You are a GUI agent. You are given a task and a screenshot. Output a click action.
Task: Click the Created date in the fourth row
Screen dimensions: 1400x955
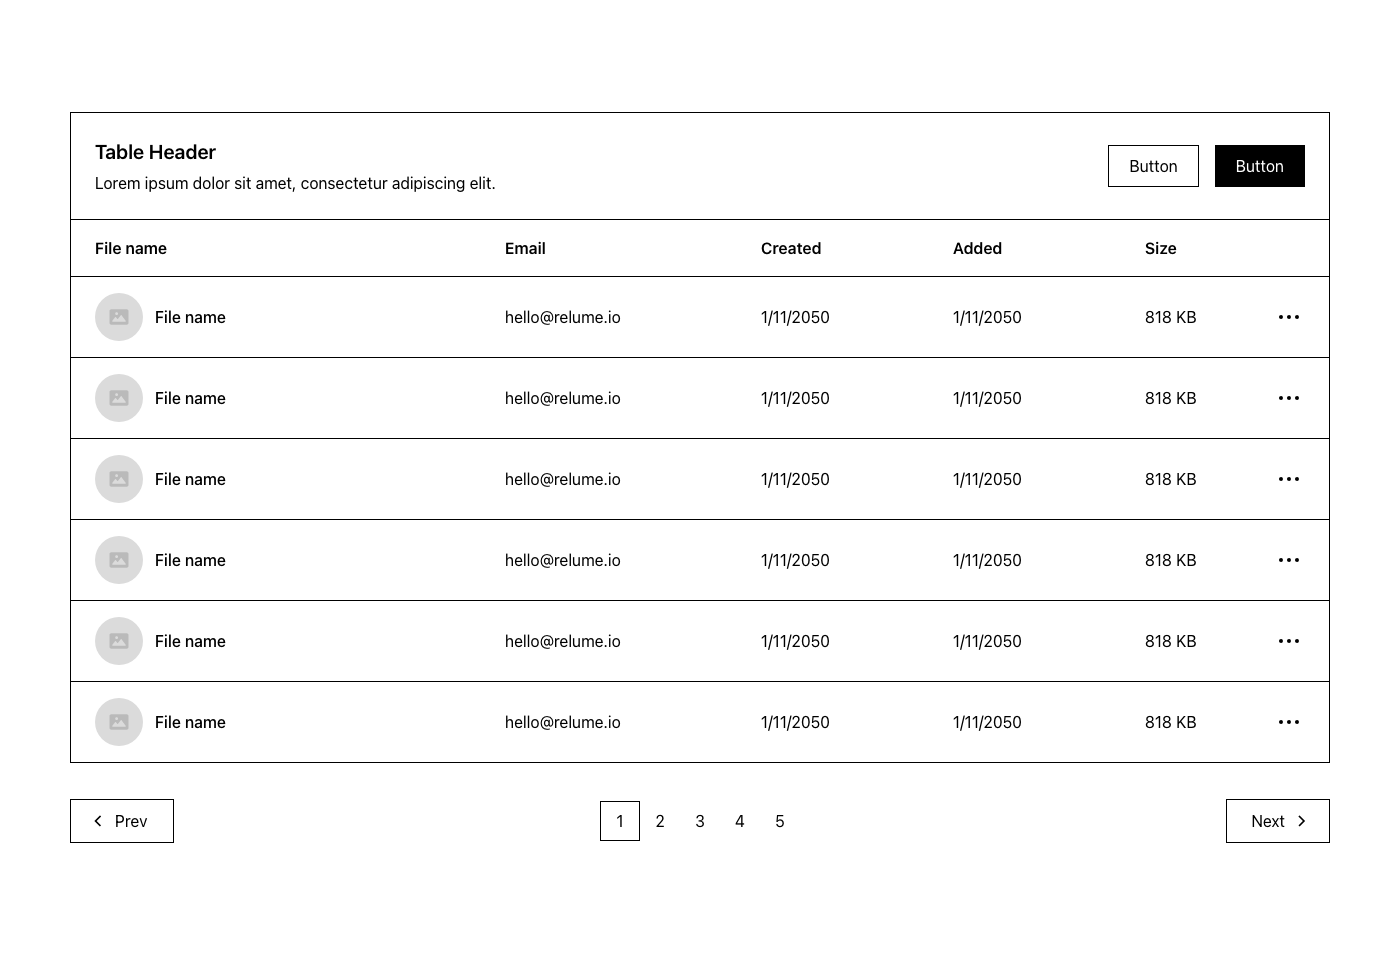coord(795,560)
